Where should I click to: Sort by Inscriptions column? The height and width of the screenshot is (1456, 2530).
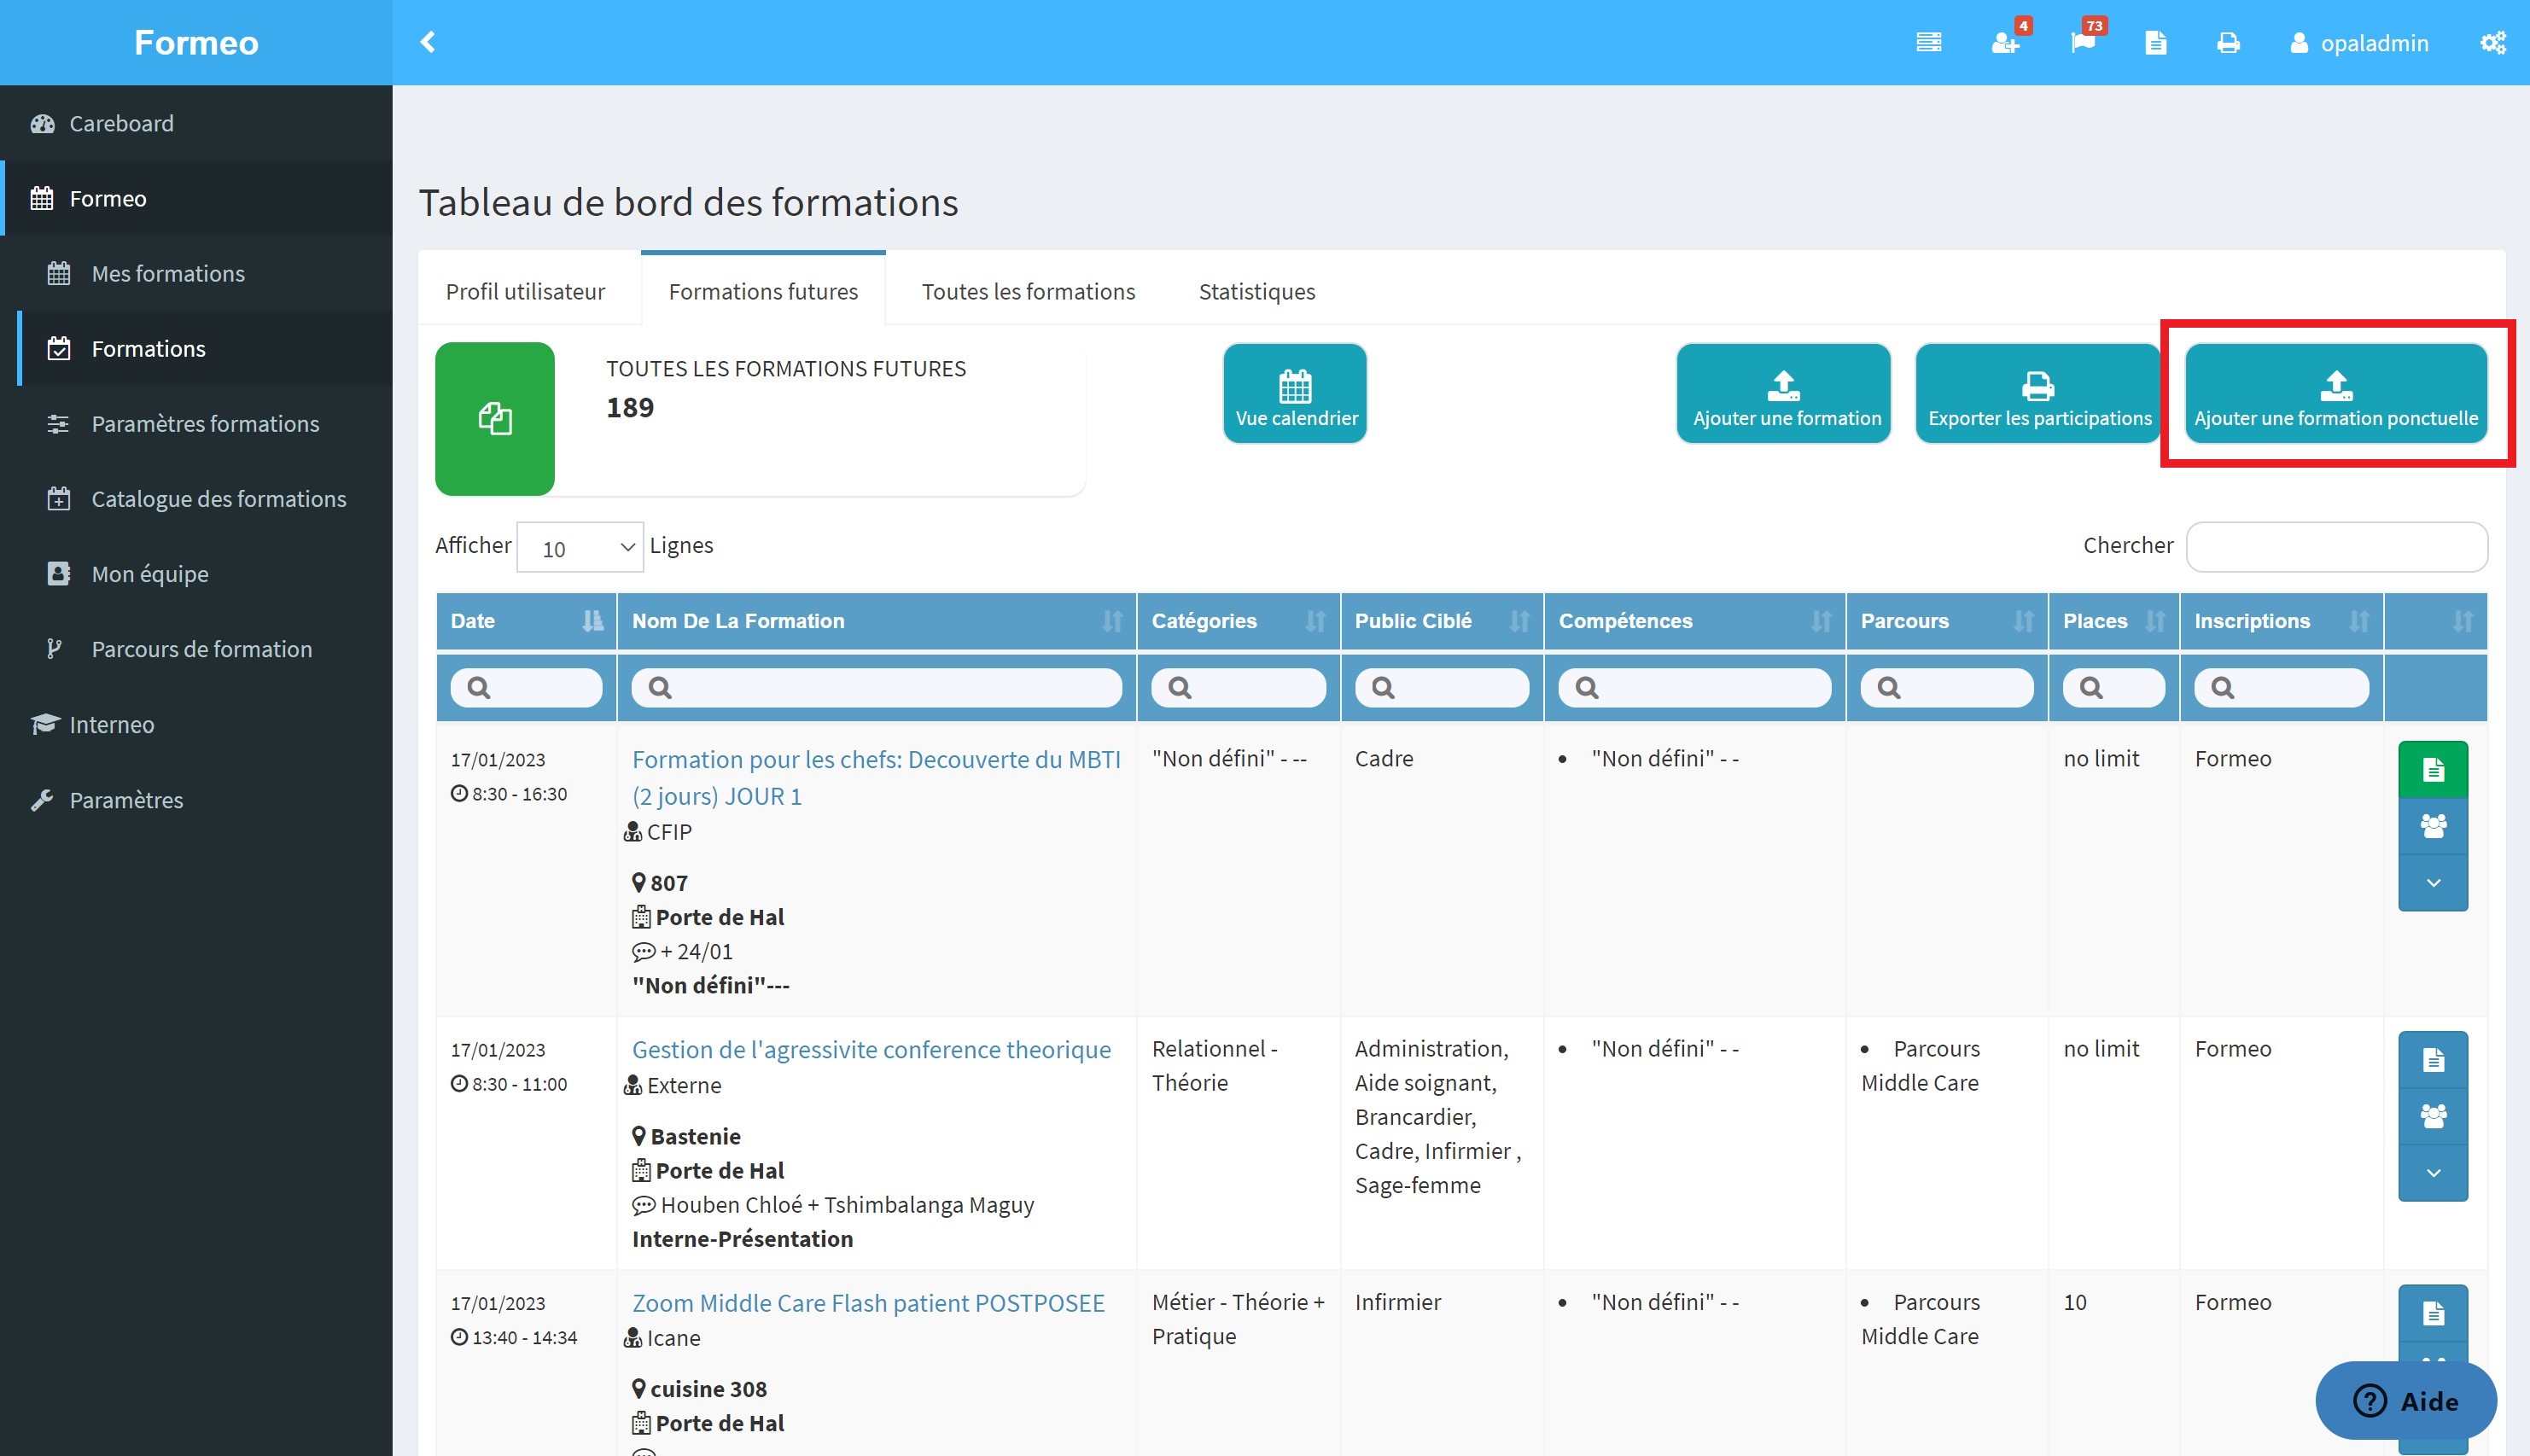coord(2281,621)
